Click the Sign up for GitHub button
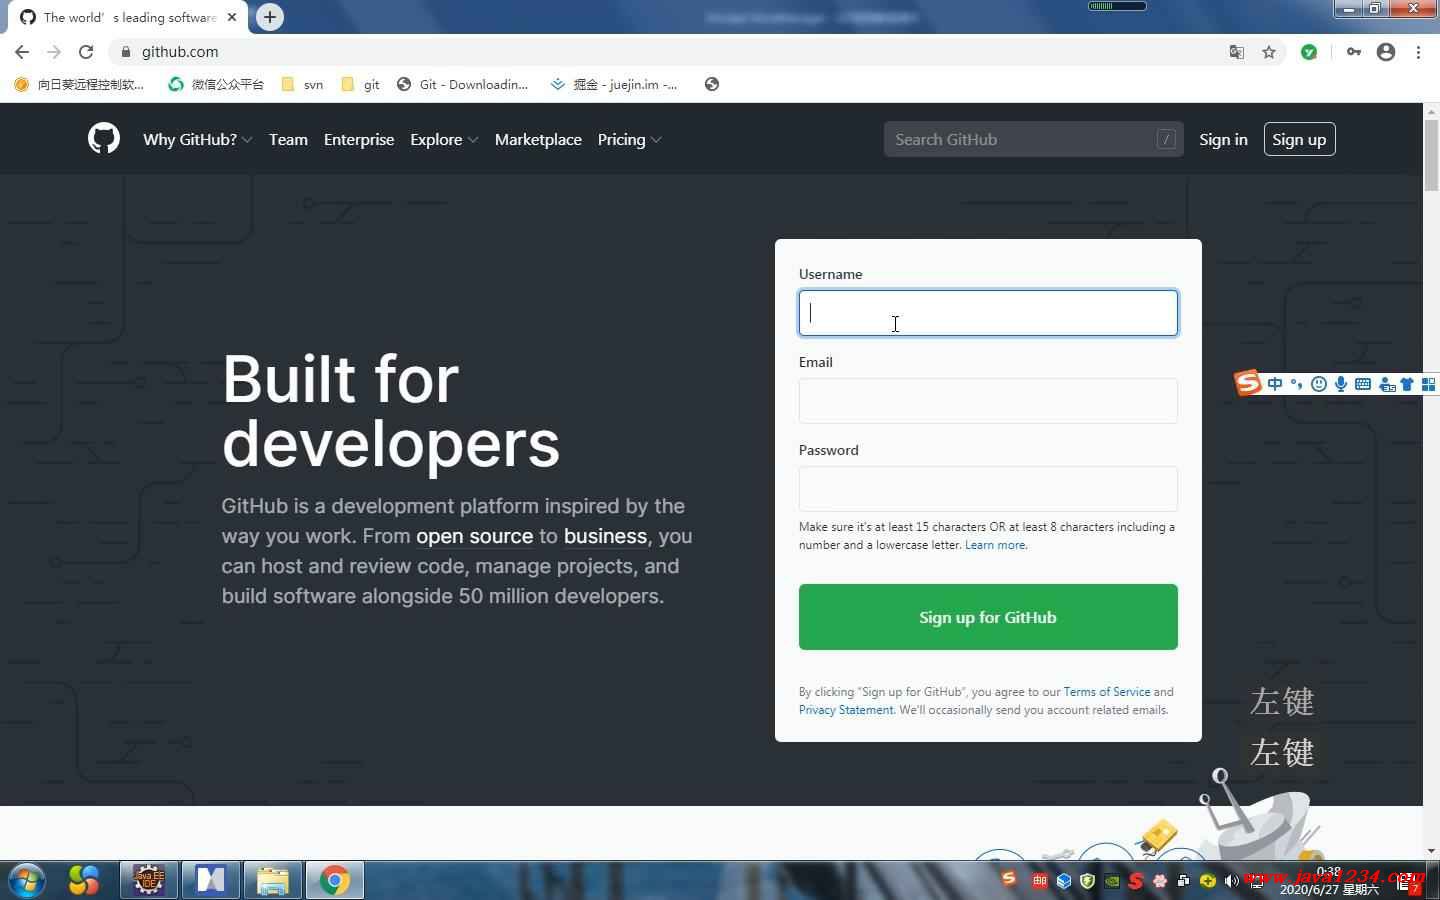 tap(988, 617)
